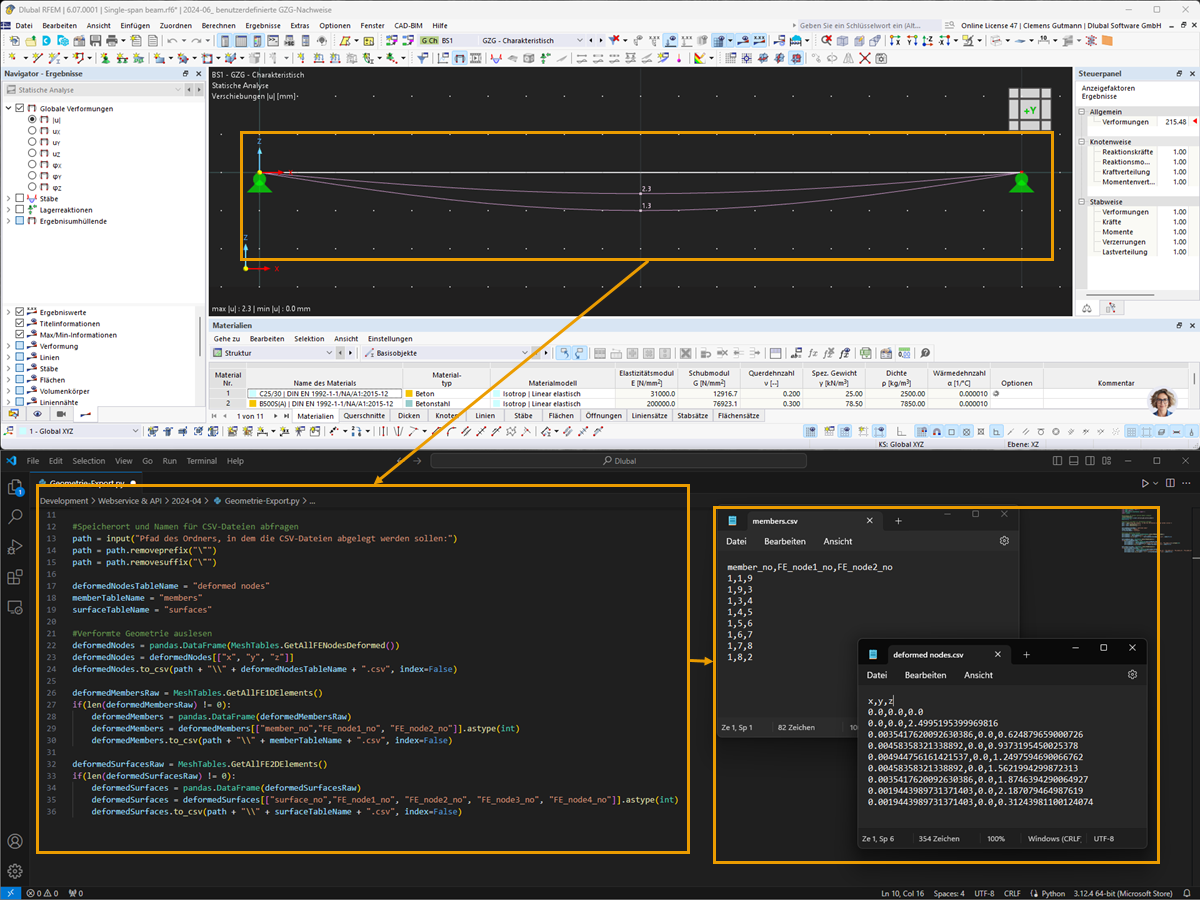Open the settings gear in members.csv Notepad

pyautogui.click(x=1005, y=540)
